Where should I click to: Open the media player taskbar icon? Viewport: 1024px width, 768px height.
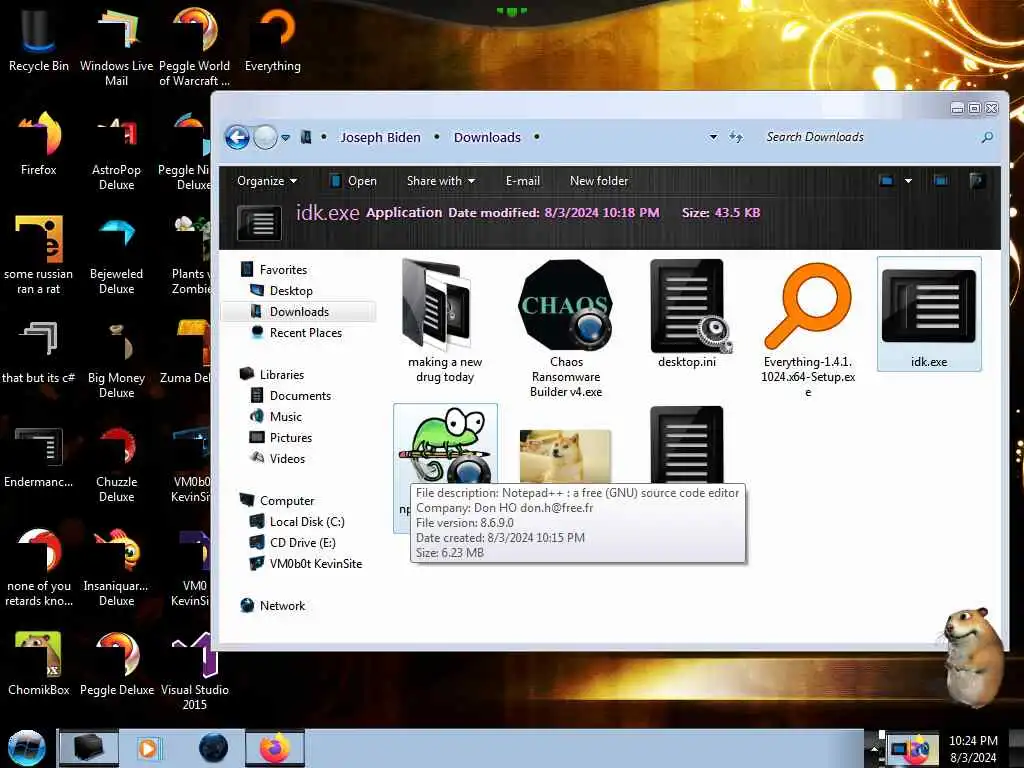148,748
